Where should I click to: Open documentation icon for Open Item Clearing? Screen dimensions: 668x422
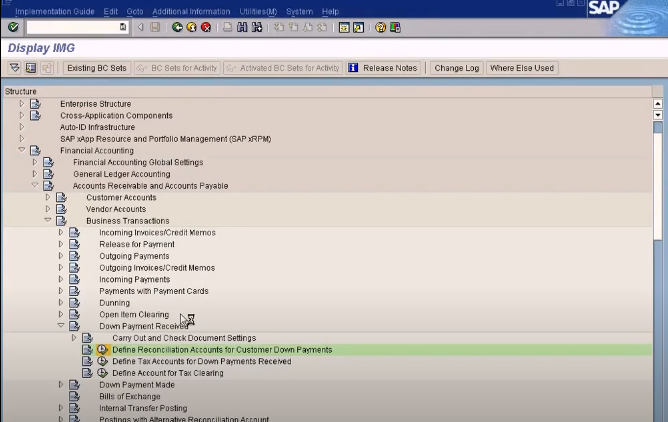click(x=75, y=314)
